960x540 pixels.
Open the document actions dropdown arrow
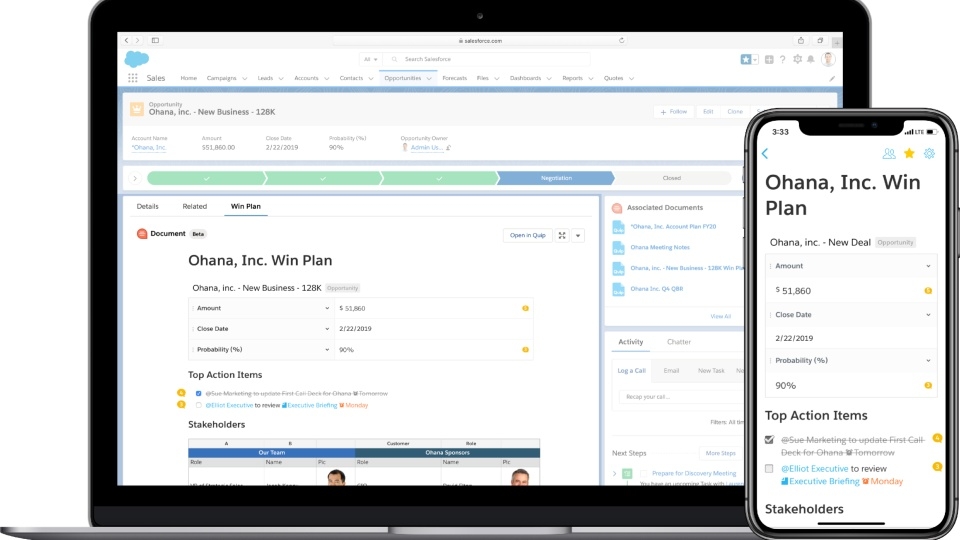[577, 235]
